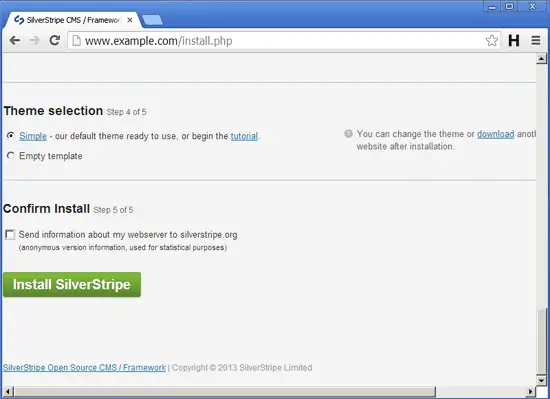This screenshot has width=550, height=399.
Task: Open the Simple theme link
Action: (33, 136)
